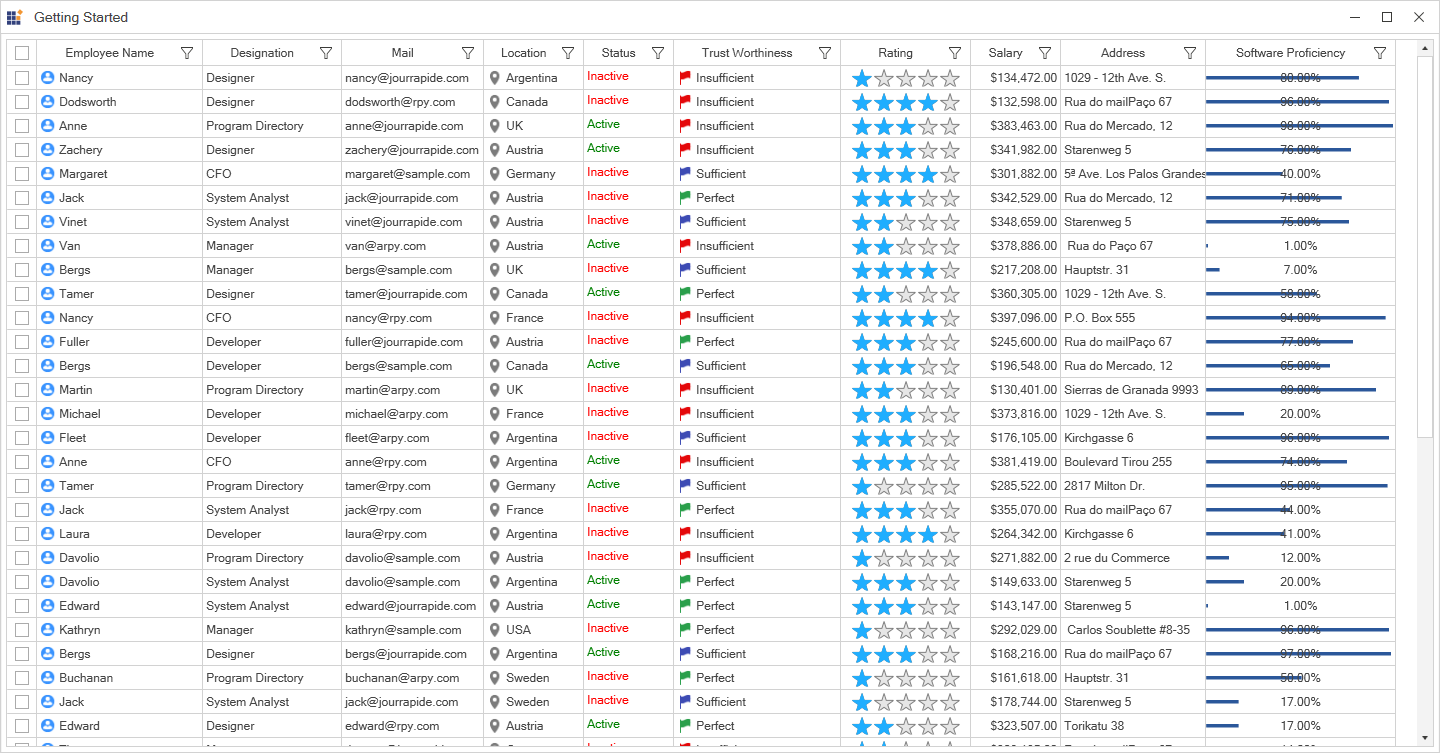
Task: Click the vertical scrollbar down arrow
Action: (x=1425, y=739)
